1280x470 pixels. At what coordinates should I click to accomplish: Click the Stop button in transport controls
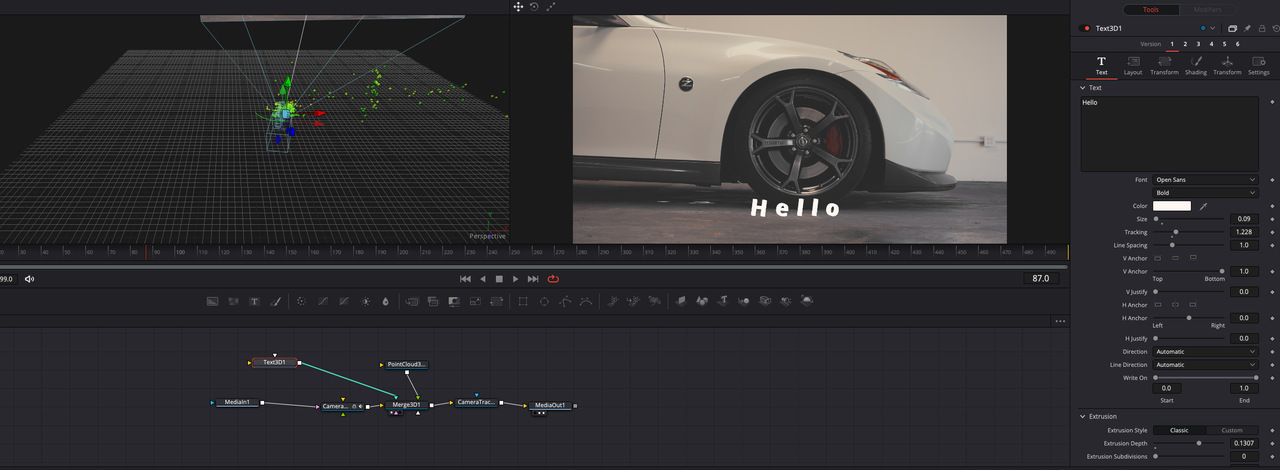tap(499, 279)
